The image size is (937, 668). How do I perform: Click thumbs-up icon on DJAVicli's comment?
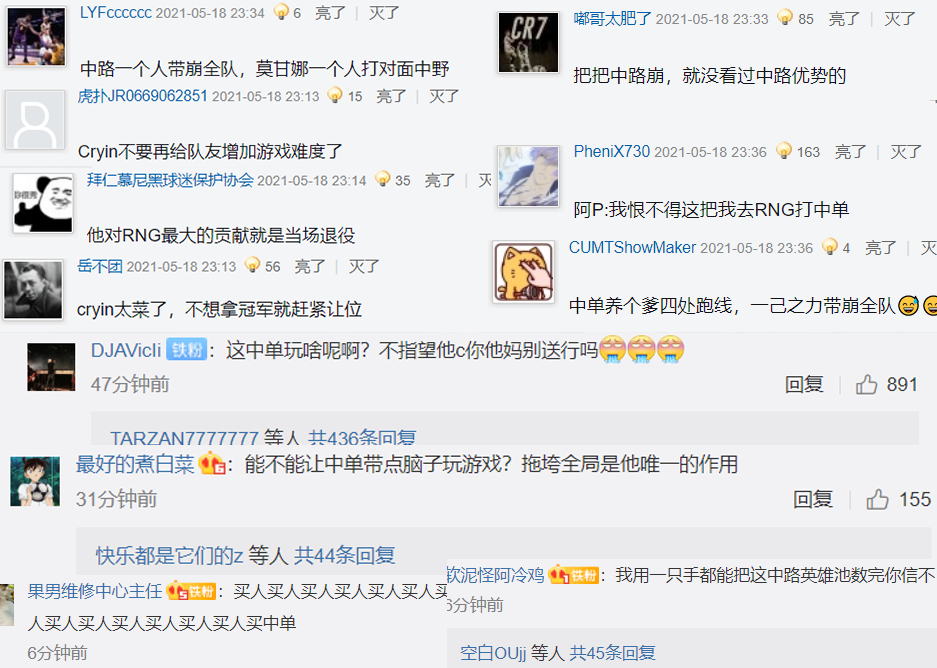[866, 384]
